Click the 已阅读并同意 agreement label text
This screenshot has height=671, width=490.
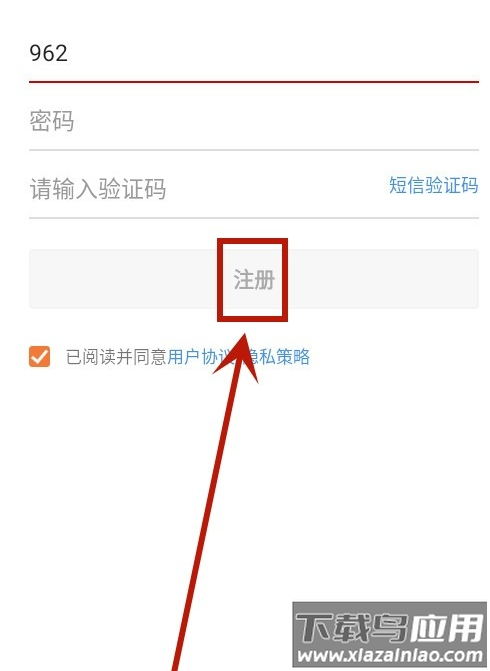click(x=116, y=356)
